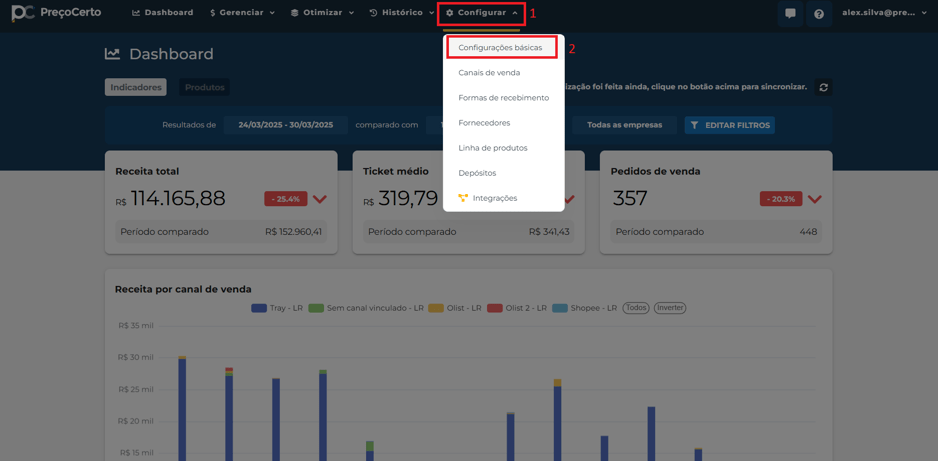Viewport: 938px width, 461px height.
Task: Select Linha de produtos
Action: coord(493,148)
